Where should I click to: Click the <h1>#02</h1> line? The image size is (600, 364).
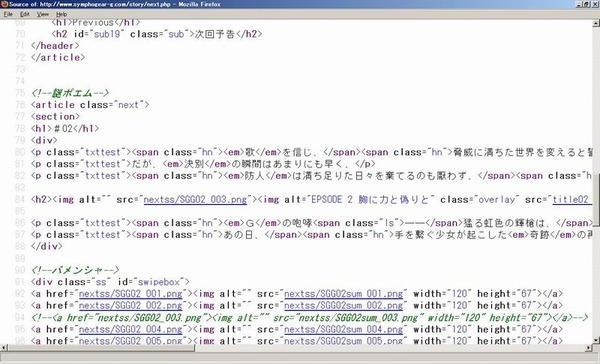click(65, 128)
